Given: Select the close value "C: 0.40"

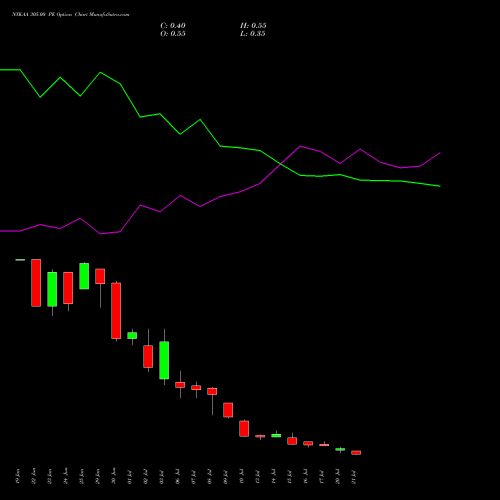Looking at the screenshot, I should click(173, 26).
